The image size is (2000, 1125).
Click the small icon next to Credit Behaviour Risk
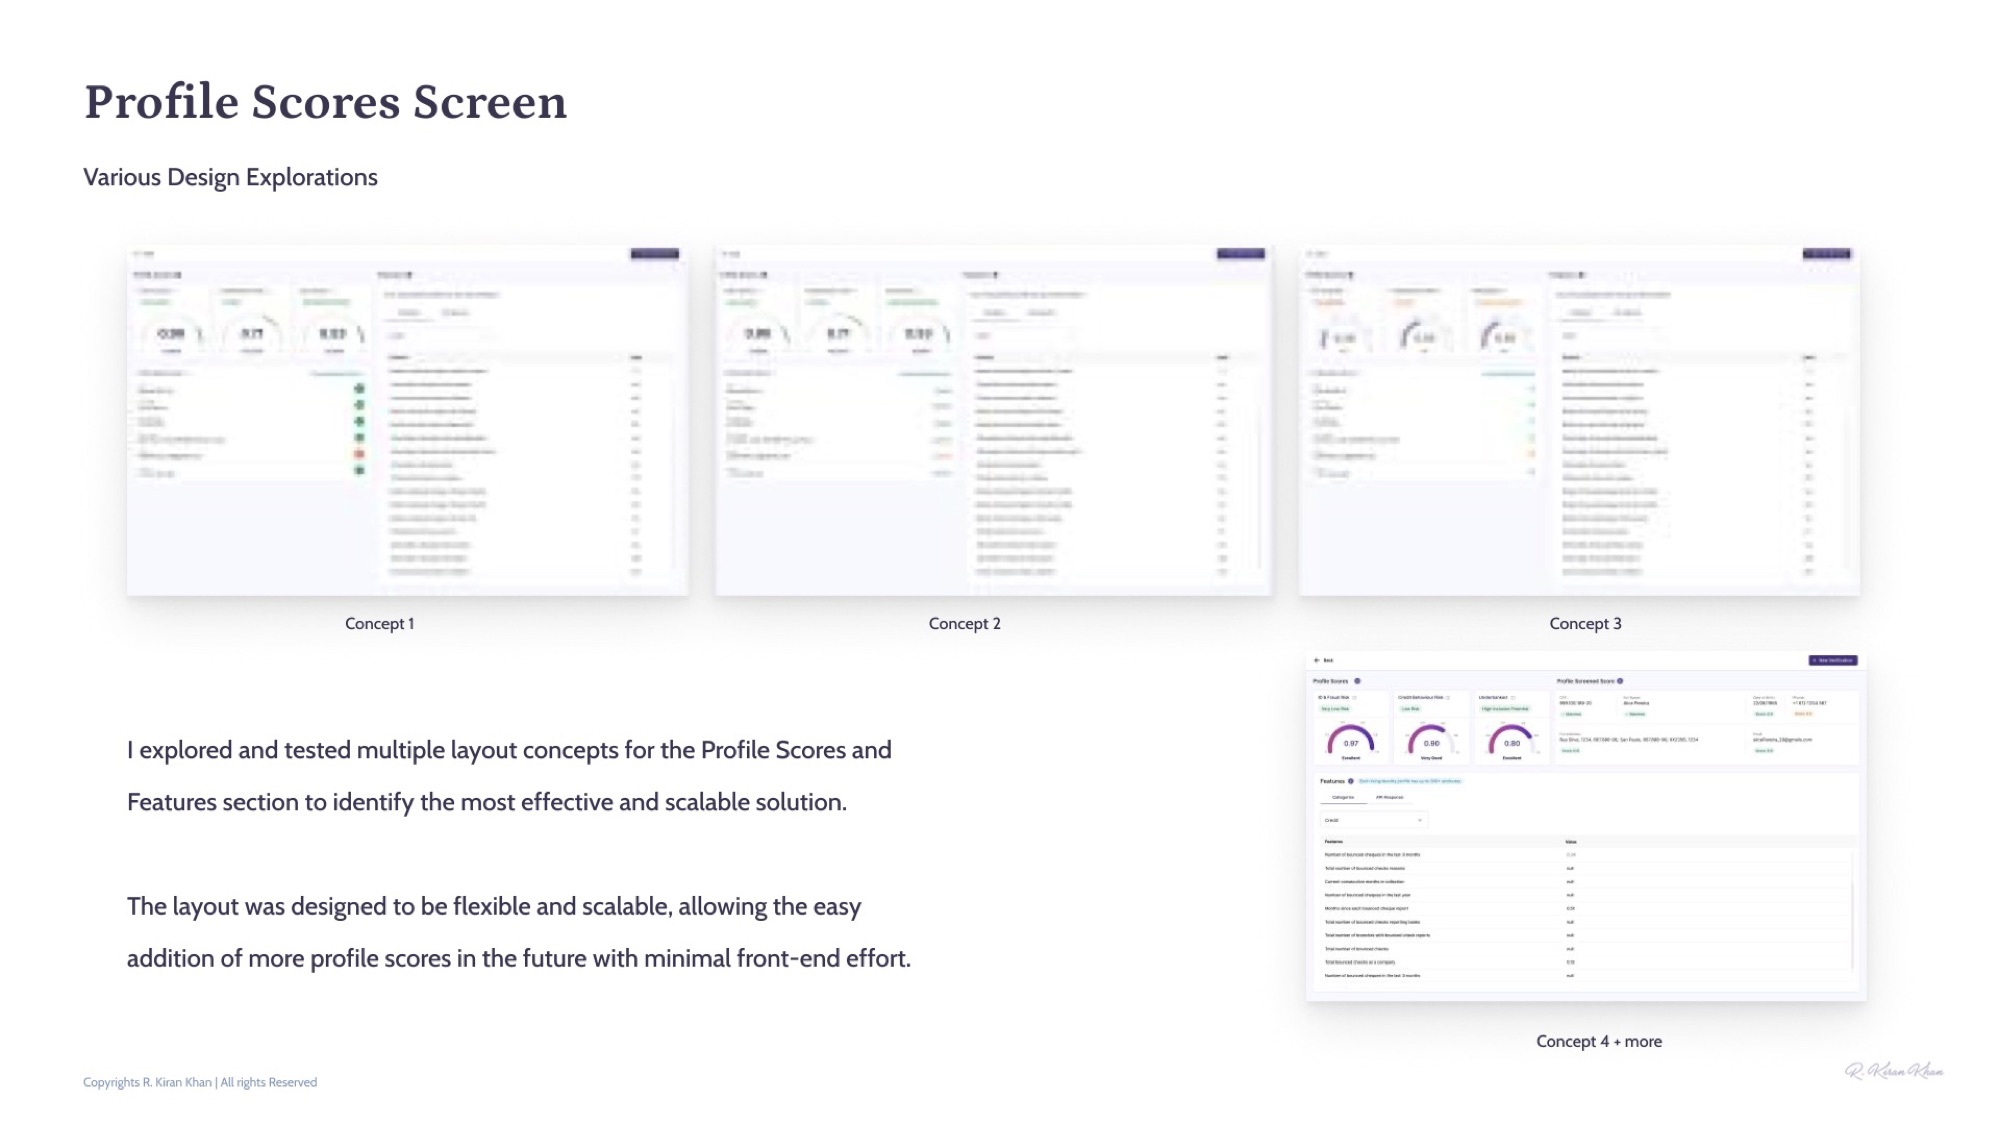[x=1448, y=698]
